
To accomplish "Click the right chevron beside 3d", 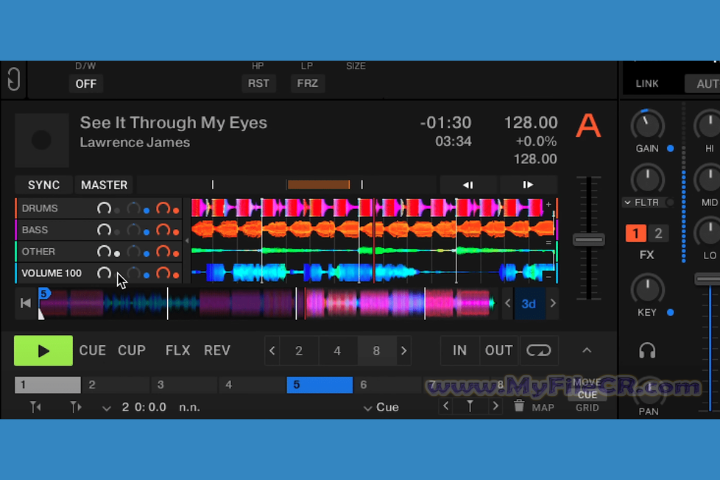I will tap(552, 303).
